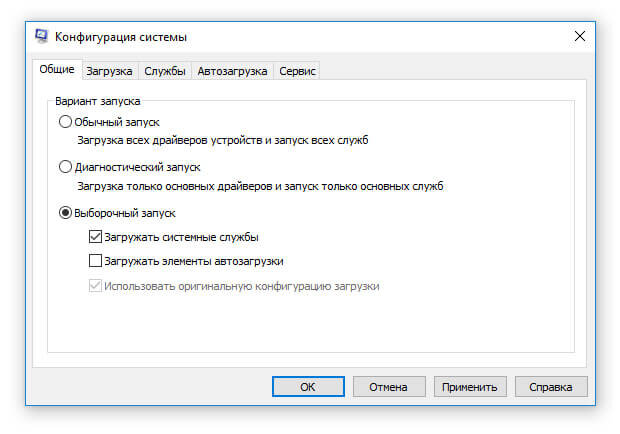Click text Загрузка только основных драйверов
This screenshot has height=434, width=620.
coord(175,186)
